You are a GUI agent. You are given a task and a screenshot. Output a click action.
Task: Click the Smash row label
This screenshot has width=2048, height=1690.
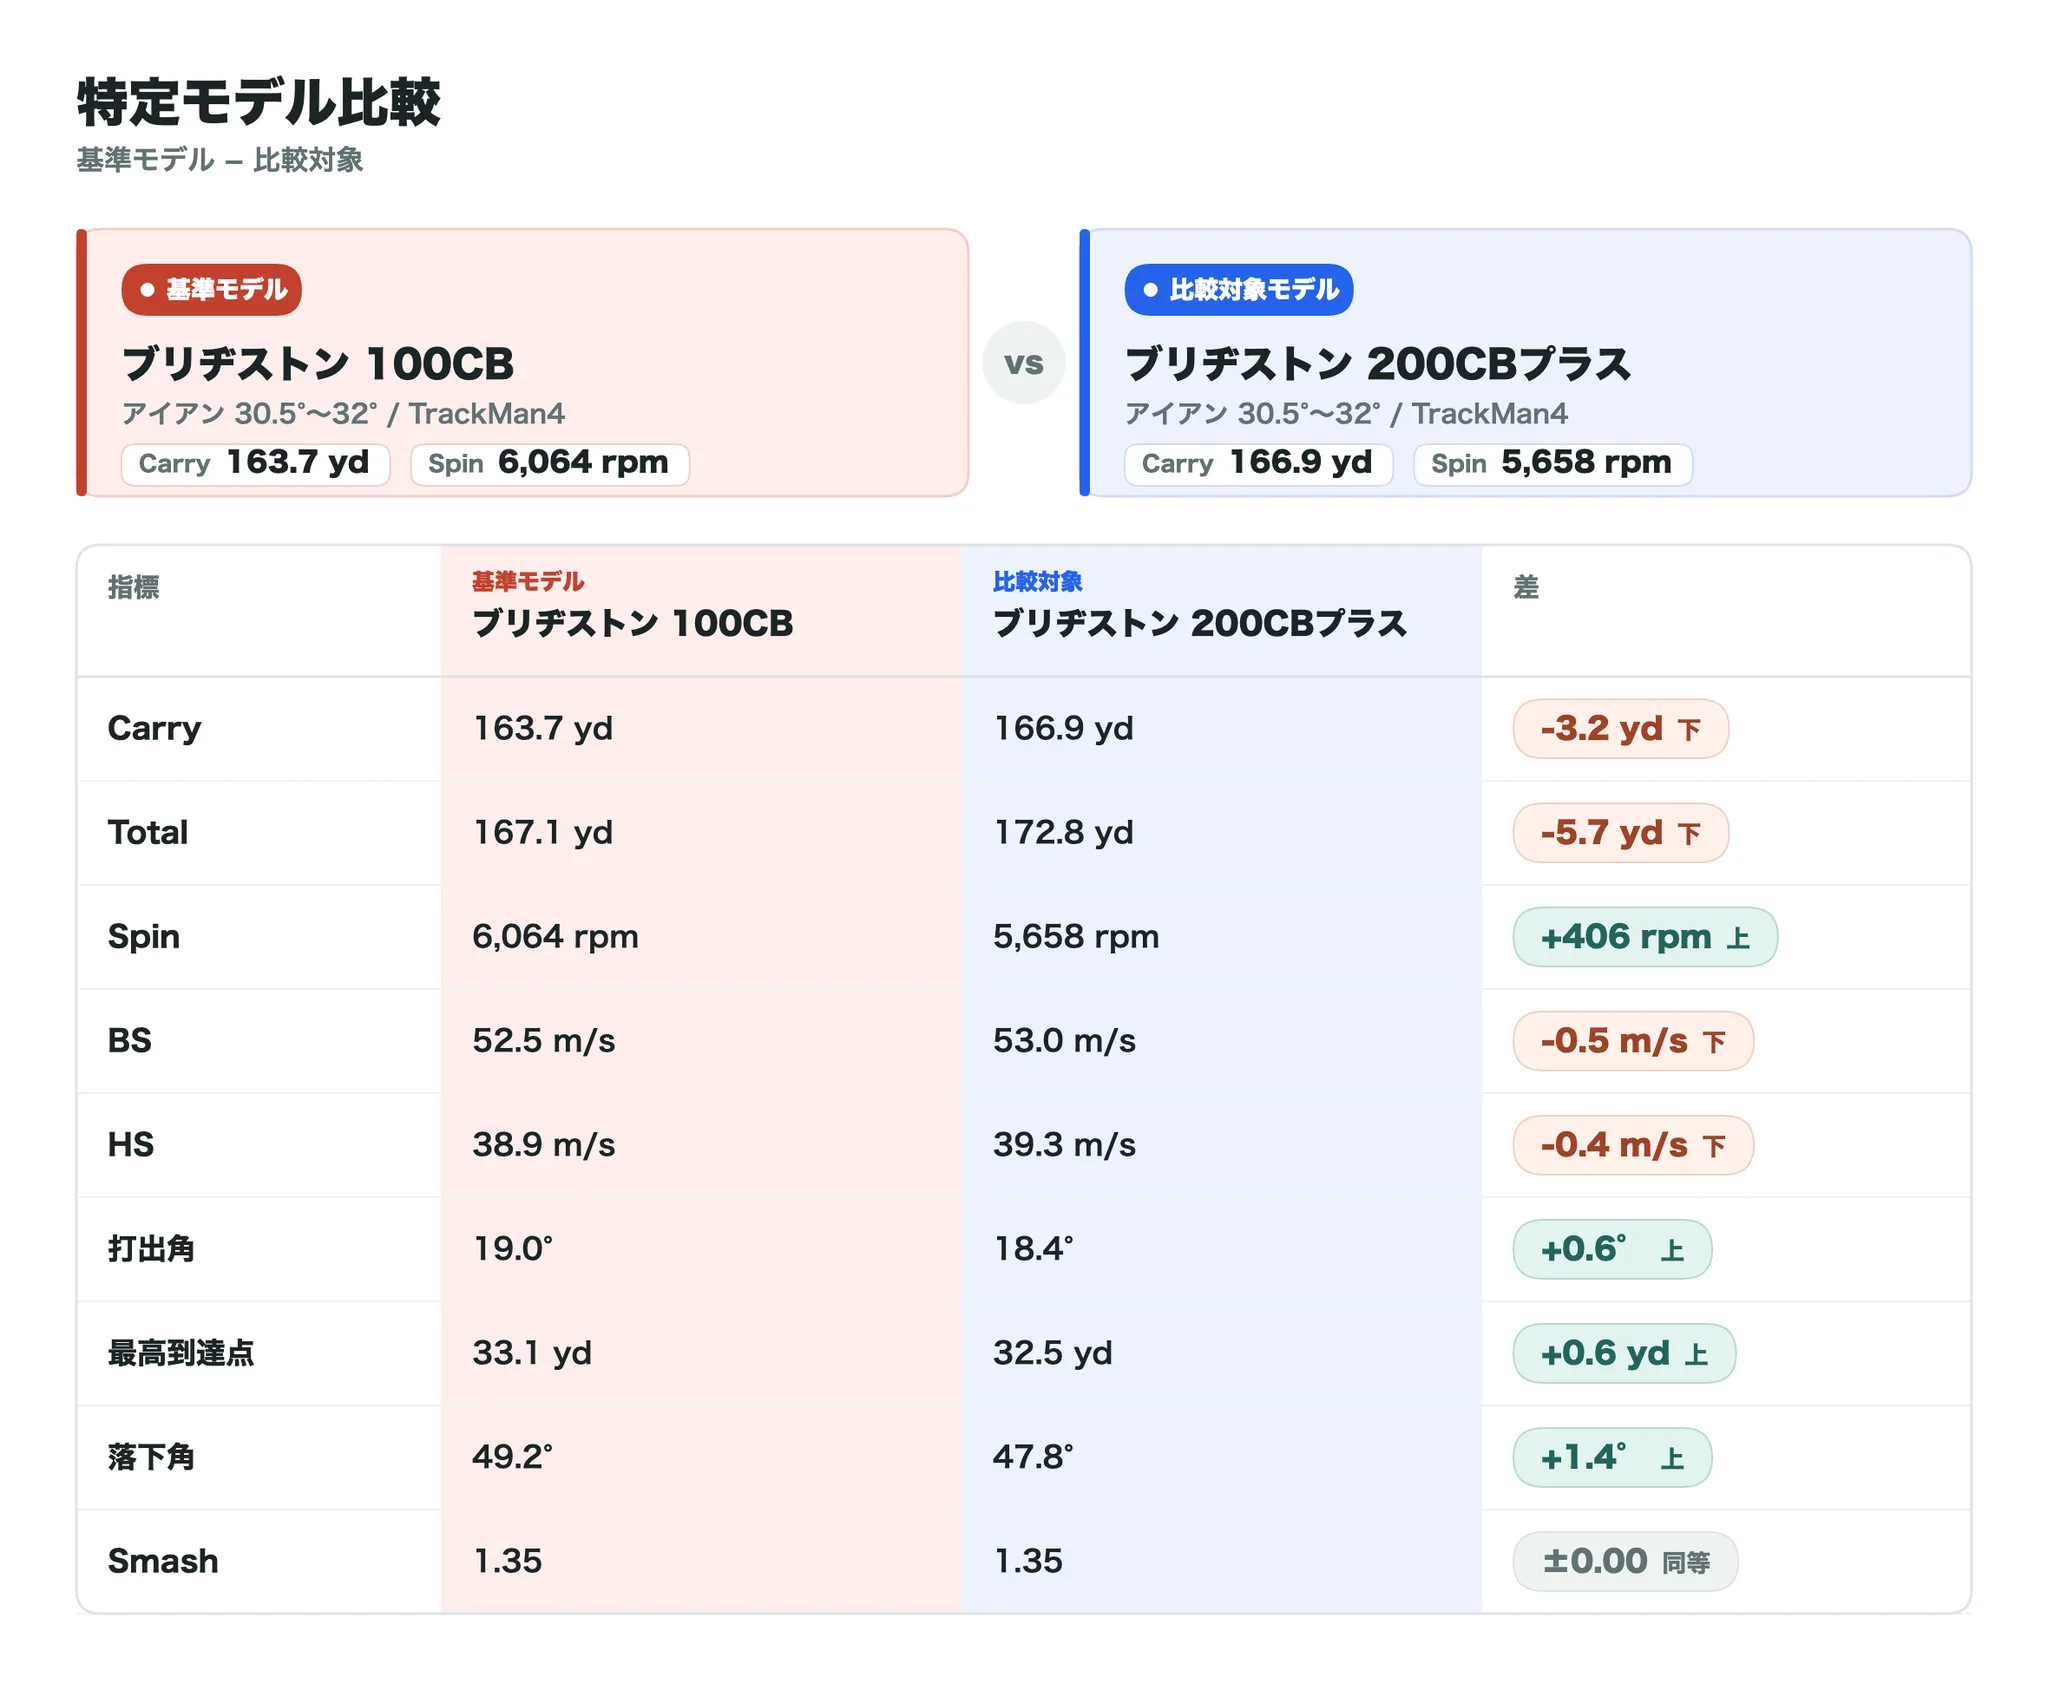(163, 1561)
